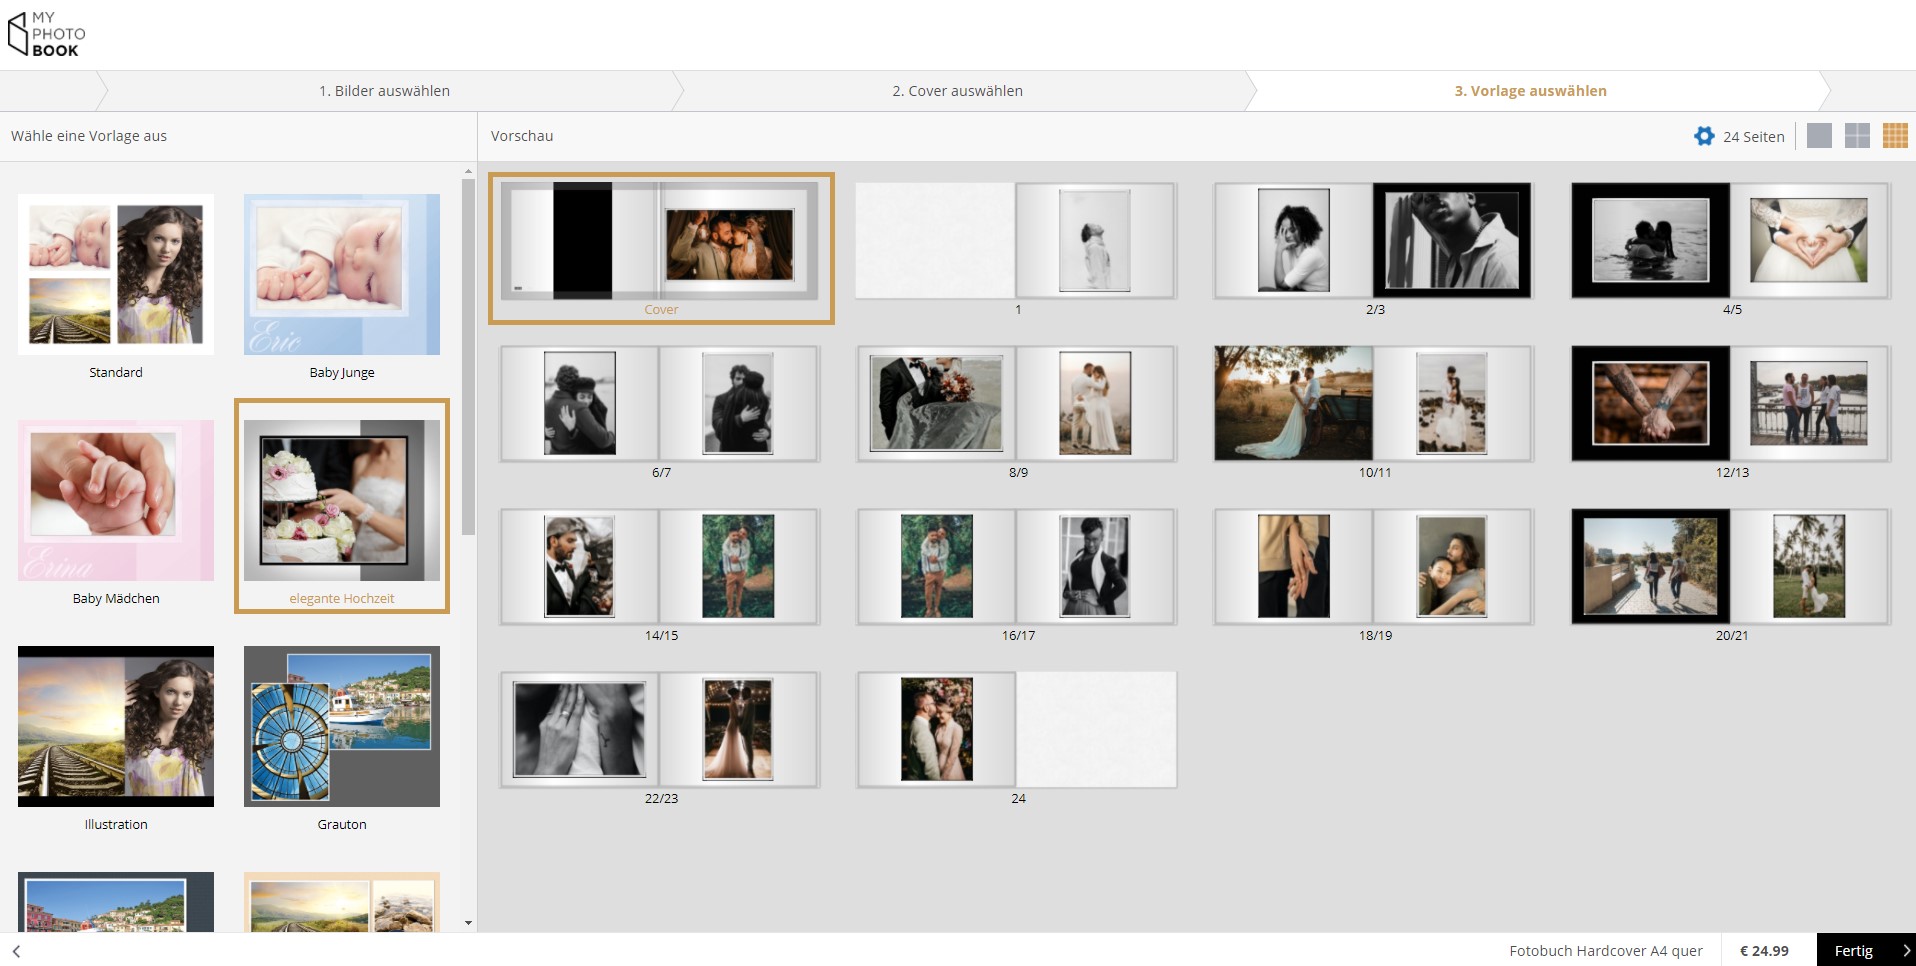1916x966 pixels.
Task: Click template list scrollbar down arrow
Action: point(468,923)
